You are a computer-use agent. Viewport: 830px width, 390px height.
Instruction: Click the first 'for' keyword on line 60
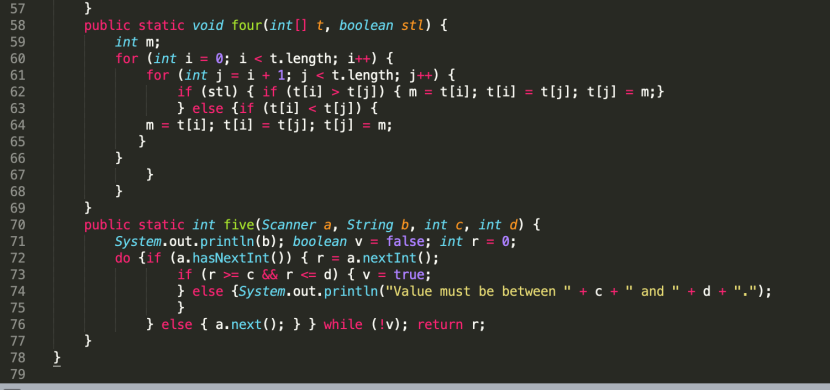pos(127,59)
